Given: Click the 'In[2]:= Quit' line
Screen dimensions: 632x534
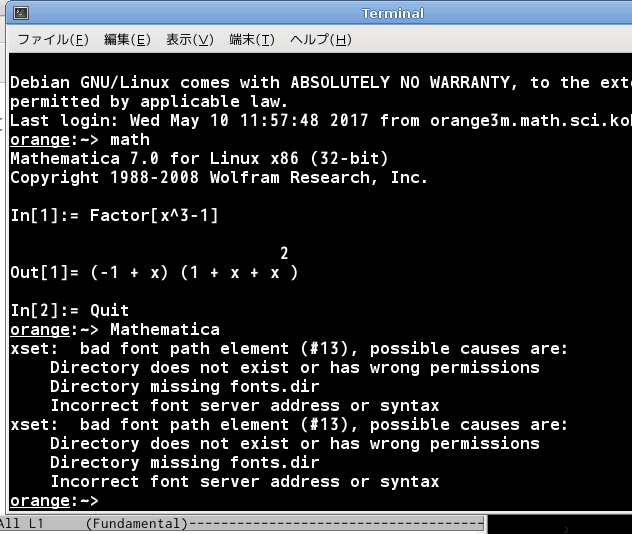Looking at the screenshot, I should click(x=69, y=310).
